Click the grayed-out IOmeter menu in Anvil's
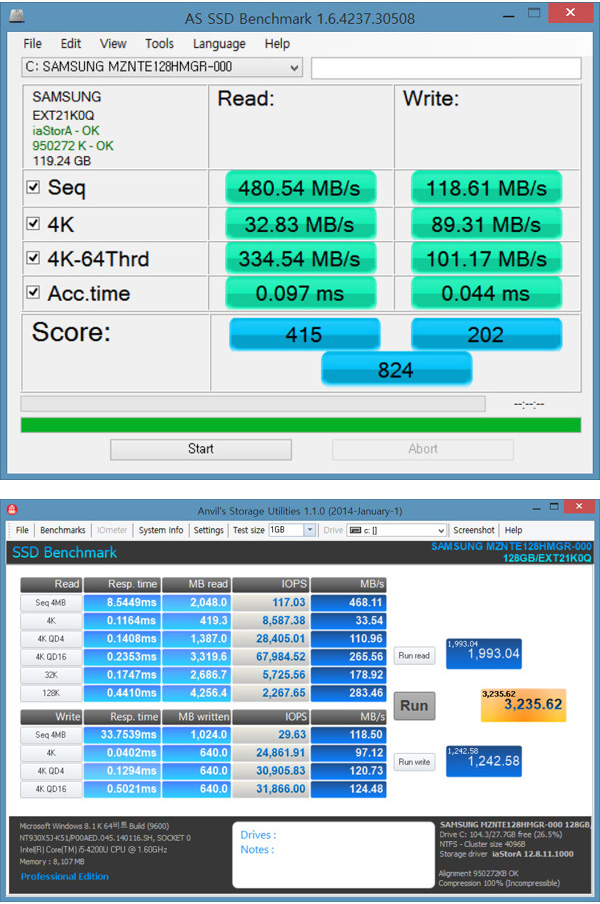Image resolution: width=600 pixels, height=904 pixels. pyautogui.click(x=112, y=530)
